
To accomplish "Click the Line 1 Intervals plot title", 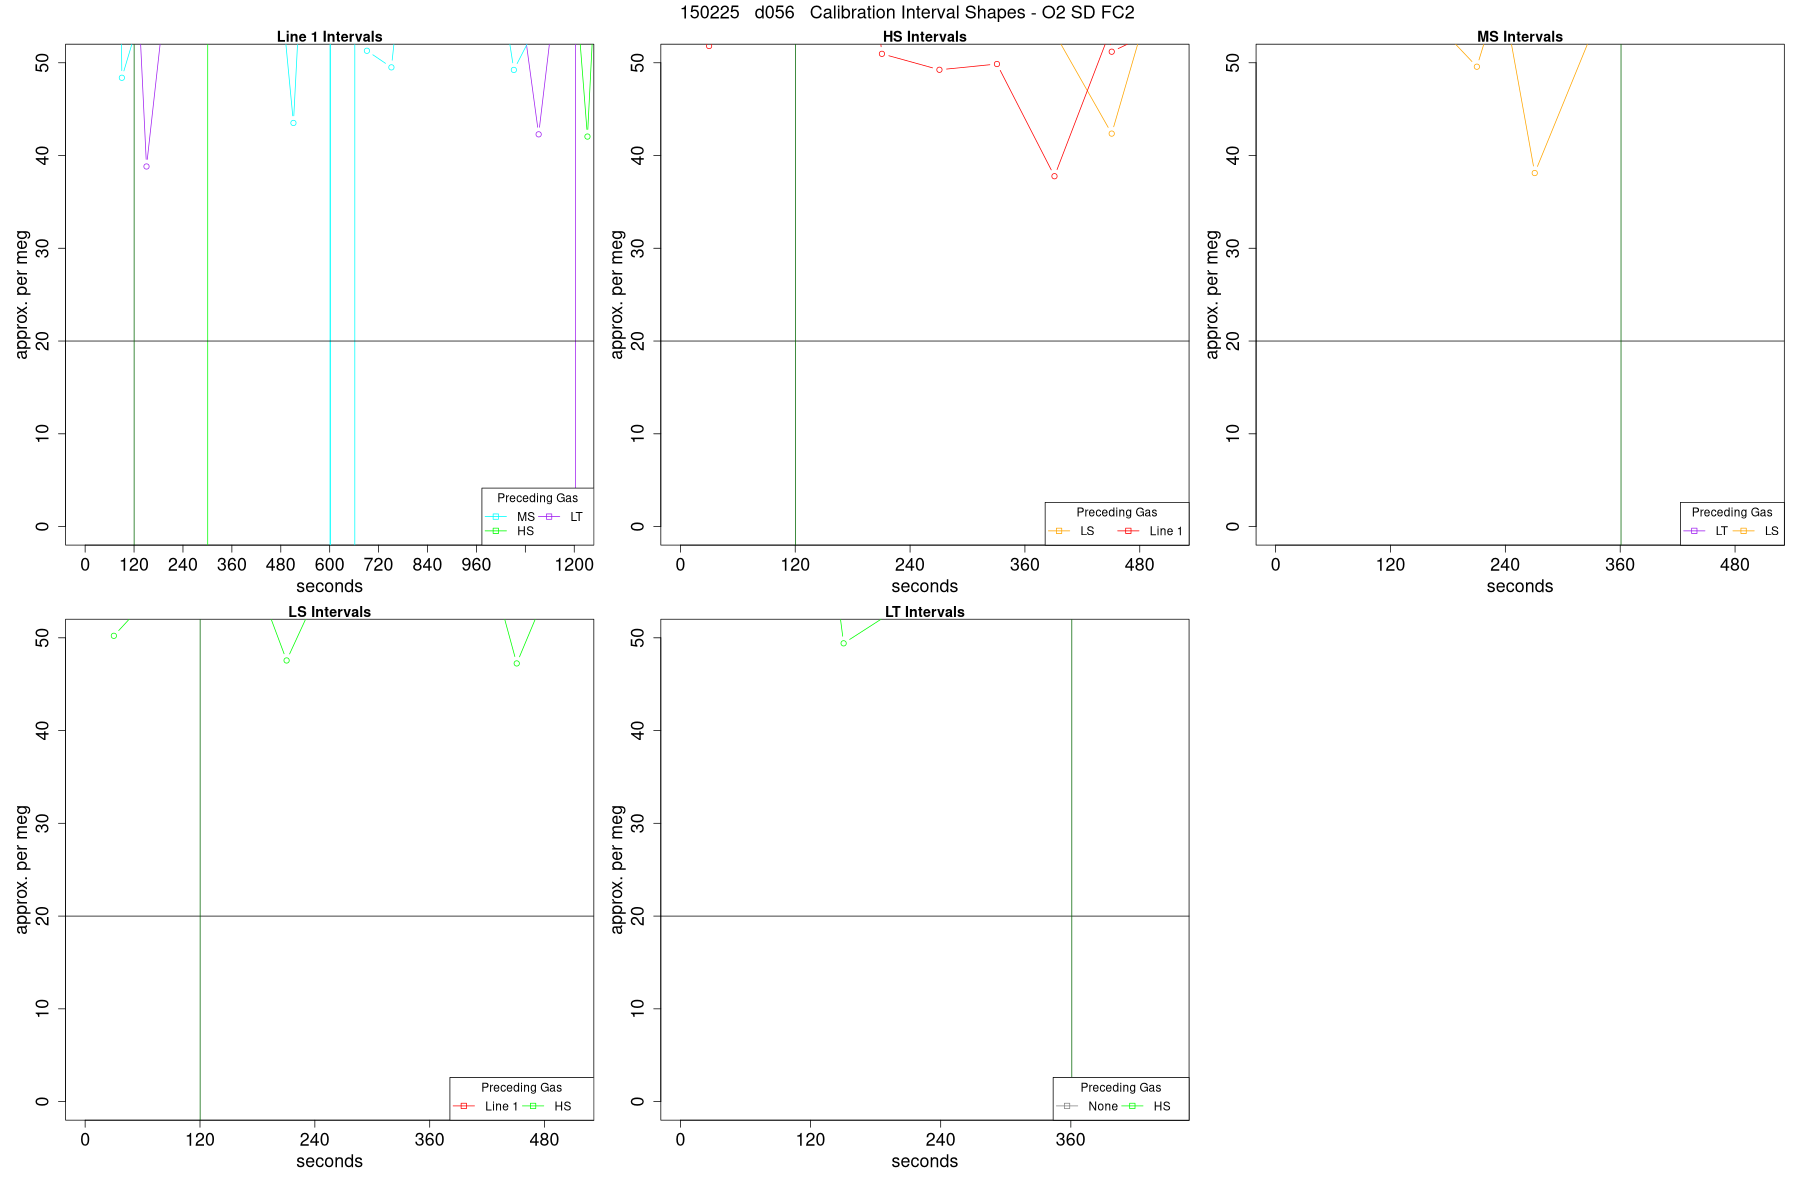I will (329, 37).
